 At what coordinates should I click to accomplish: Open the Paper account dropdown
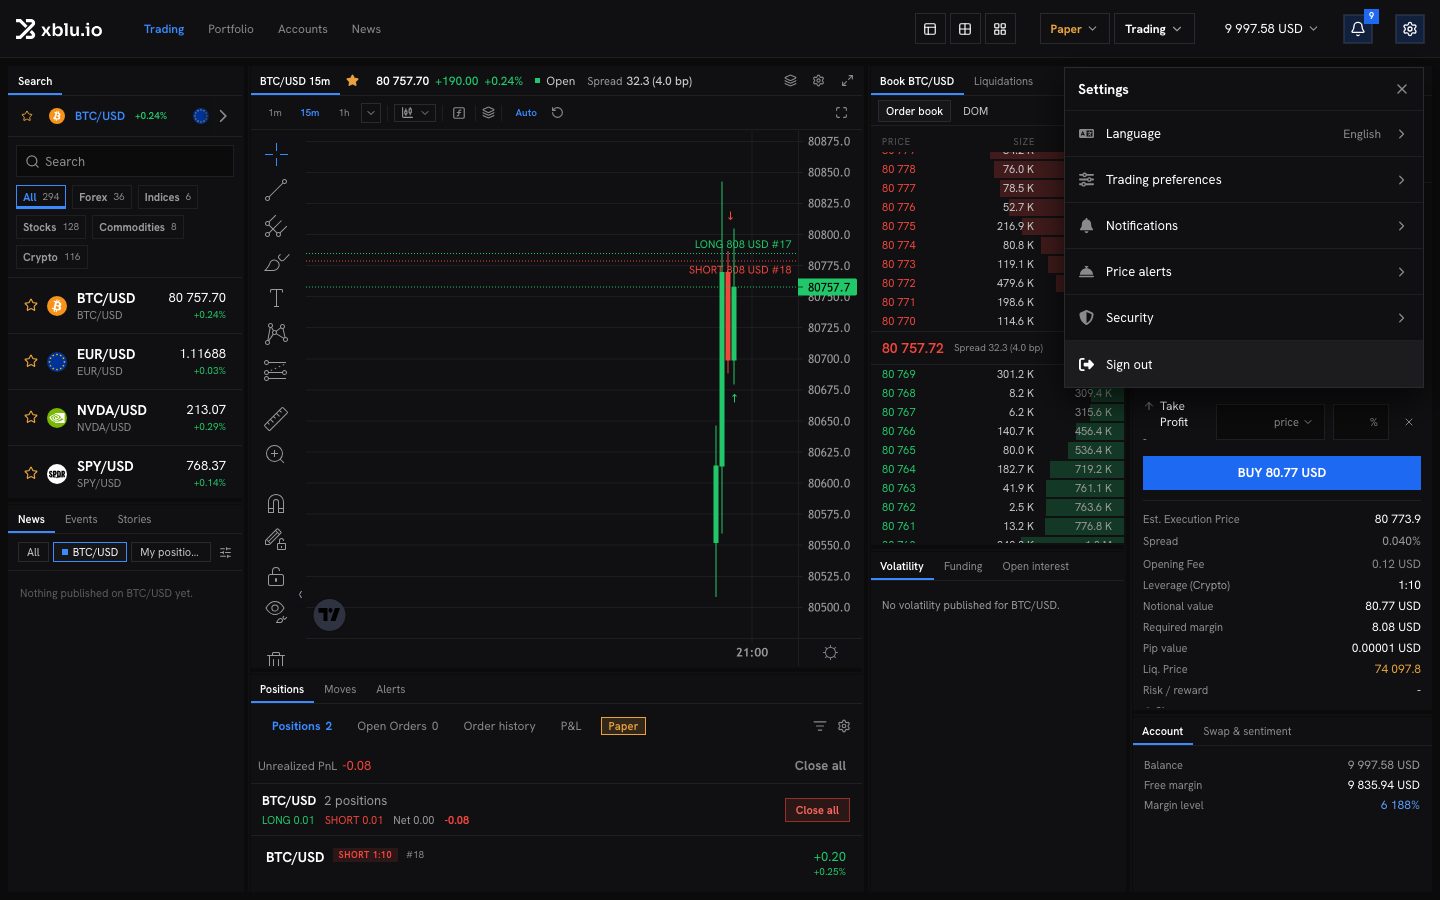1073,29
